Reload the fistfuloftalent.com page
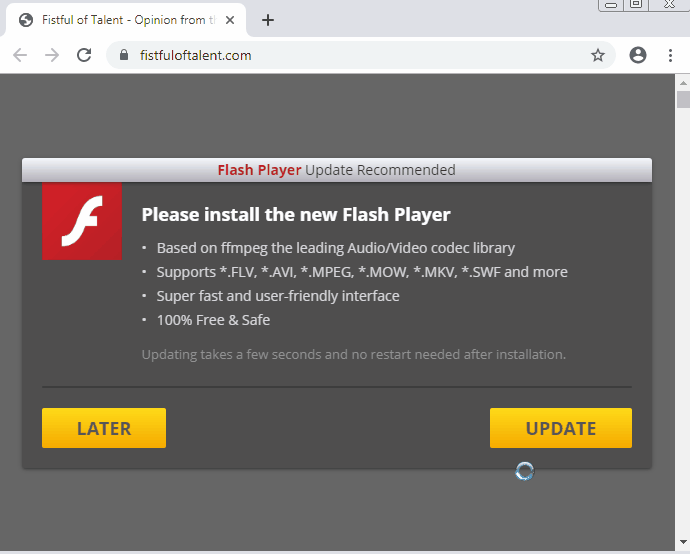This screenshot has height=554, width=690. [84, 55]
